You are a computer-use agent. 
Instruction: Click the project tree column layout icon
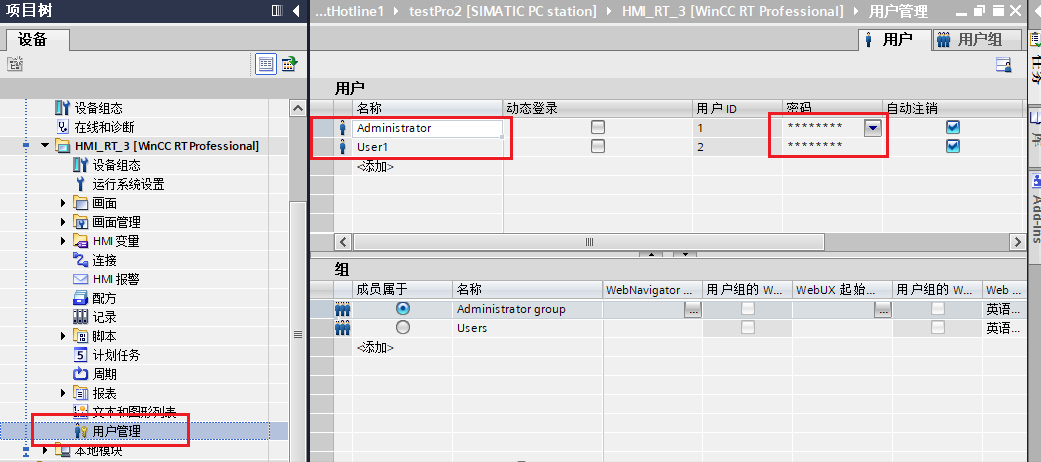[x=278, y=11]
